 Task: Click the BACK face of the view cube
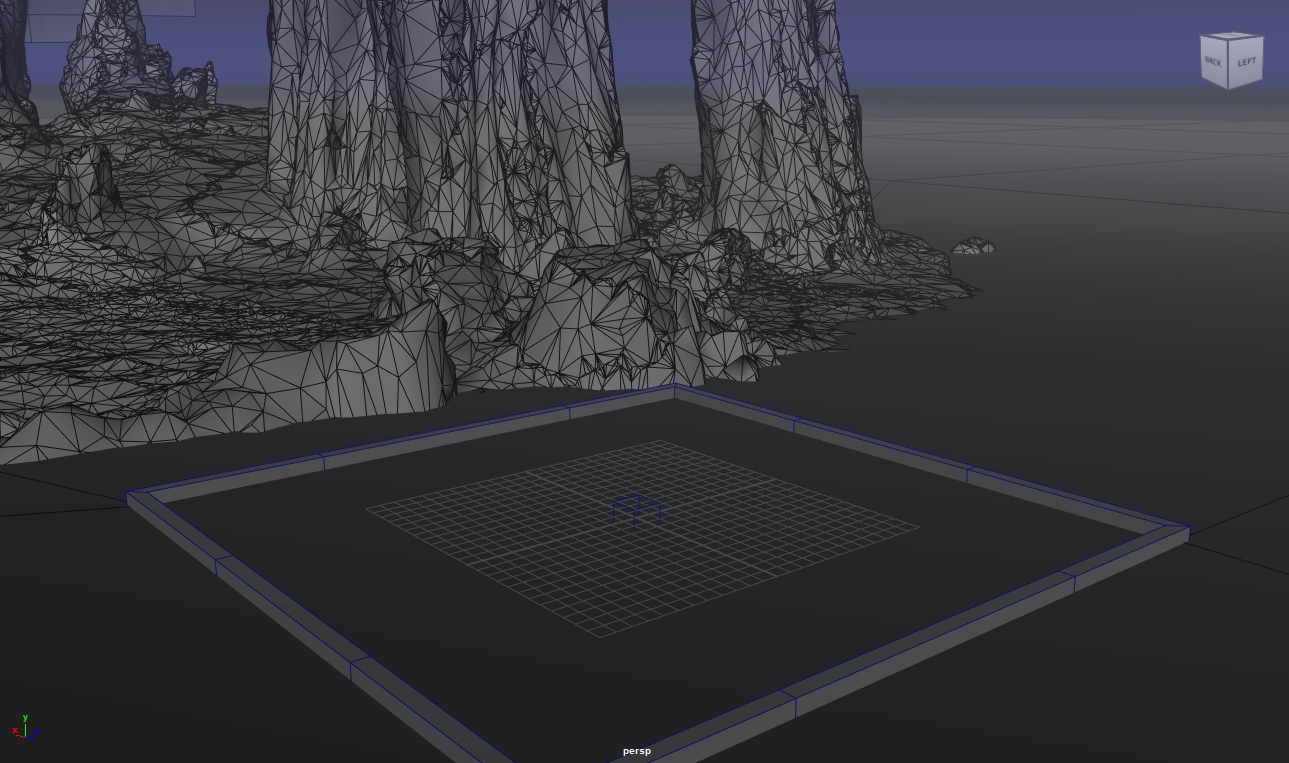click(x=1213, y=62)
